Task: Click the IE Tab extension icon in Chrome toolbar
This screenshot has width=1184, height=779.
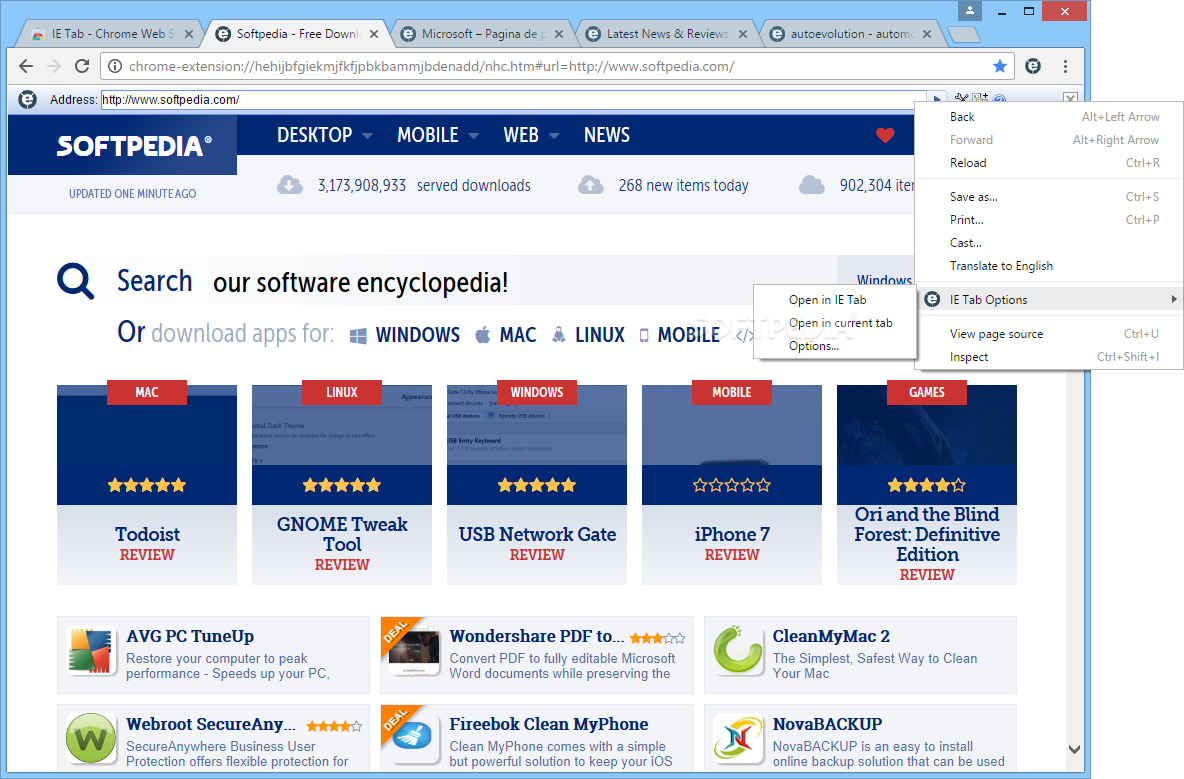Action: click(1033, 66)
